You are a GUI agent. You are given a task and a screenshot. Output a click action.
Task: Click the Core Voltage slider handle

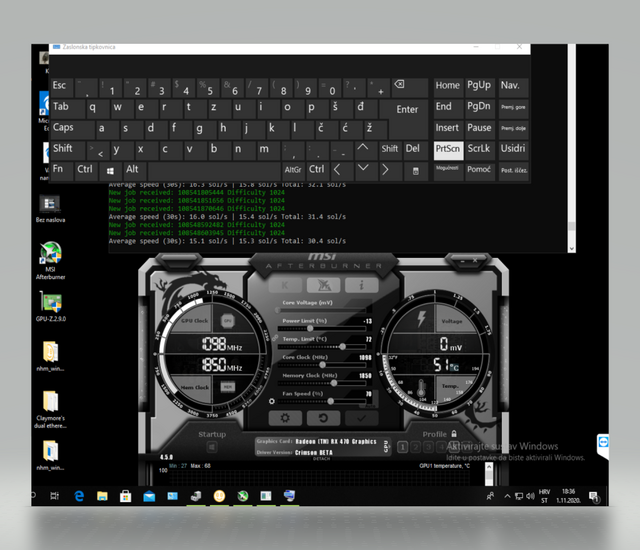coord(278,310)
